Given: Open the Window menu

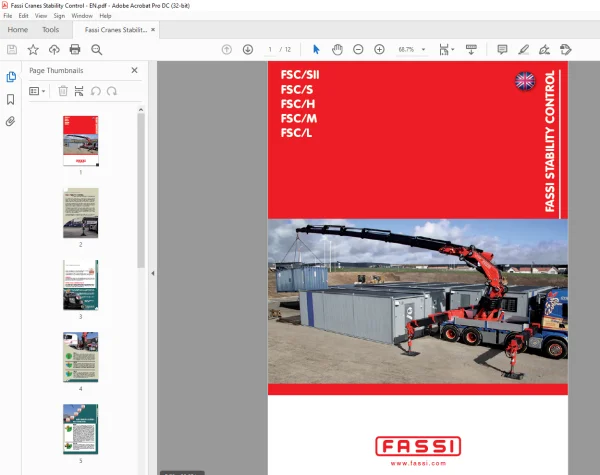Looking at the screenshot, I should point(82,16).
